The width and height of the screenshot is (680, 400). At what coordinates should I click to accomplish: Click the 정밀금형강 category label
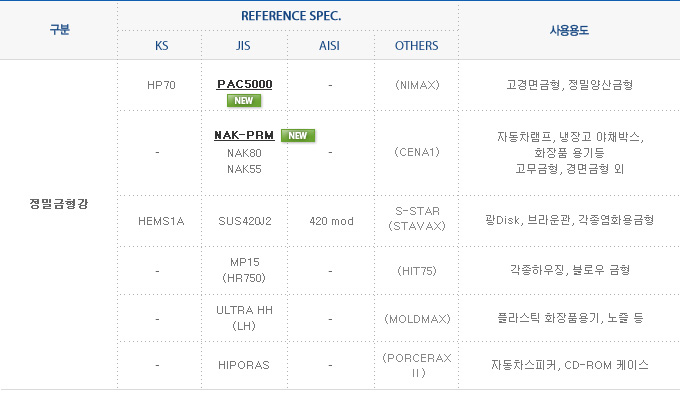pos(59,203)
